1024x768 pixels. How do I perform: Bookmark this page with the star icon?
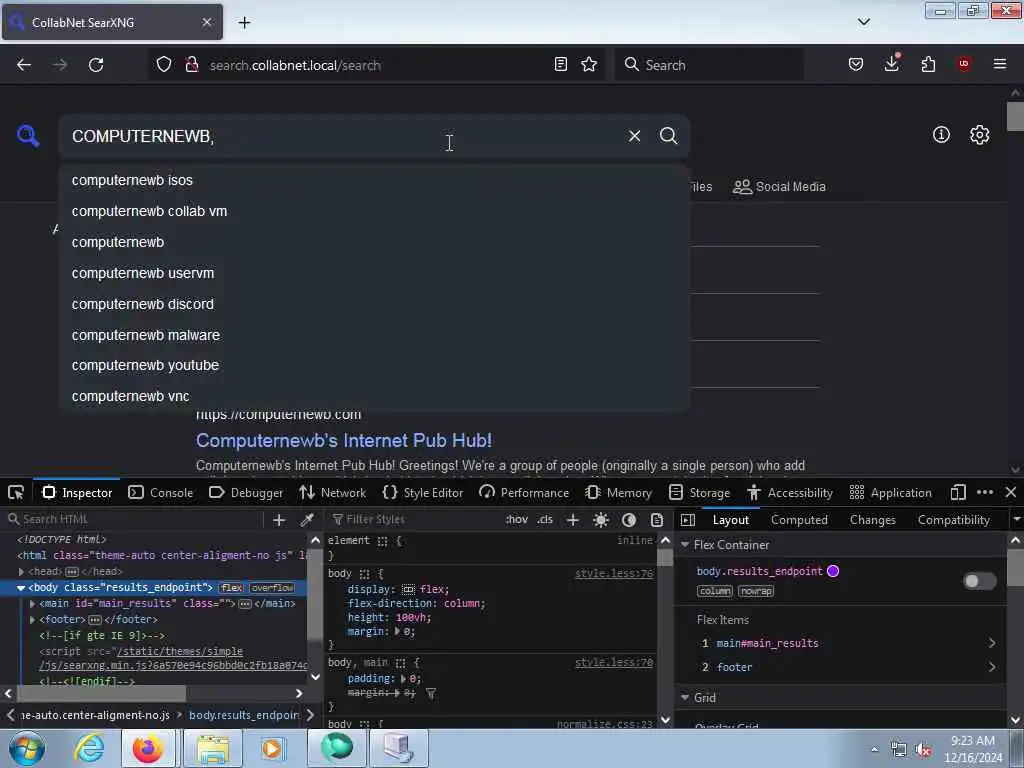point(589,64)
